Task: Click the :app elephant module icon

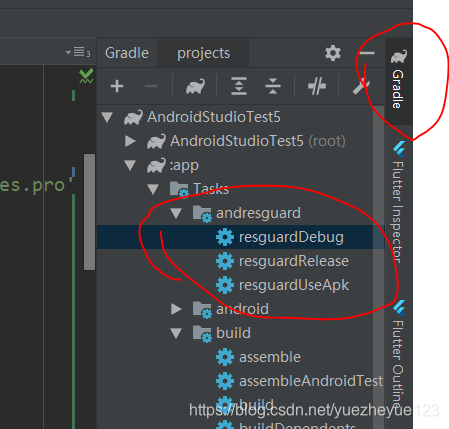Action: tap(156, 165)
